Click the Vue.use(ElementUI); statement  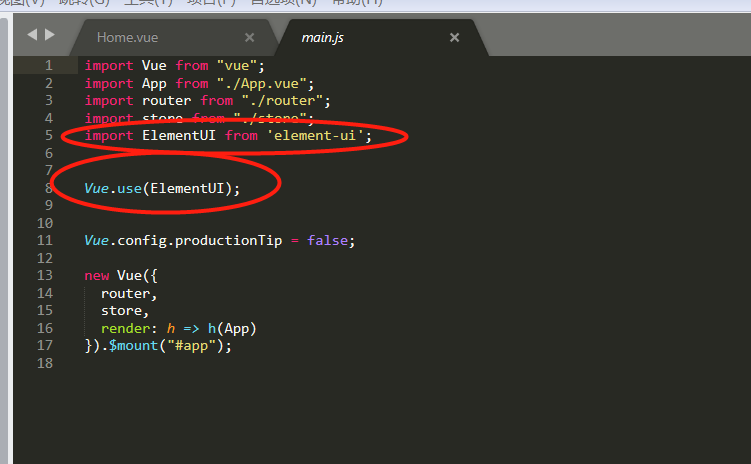coord(162,188)
